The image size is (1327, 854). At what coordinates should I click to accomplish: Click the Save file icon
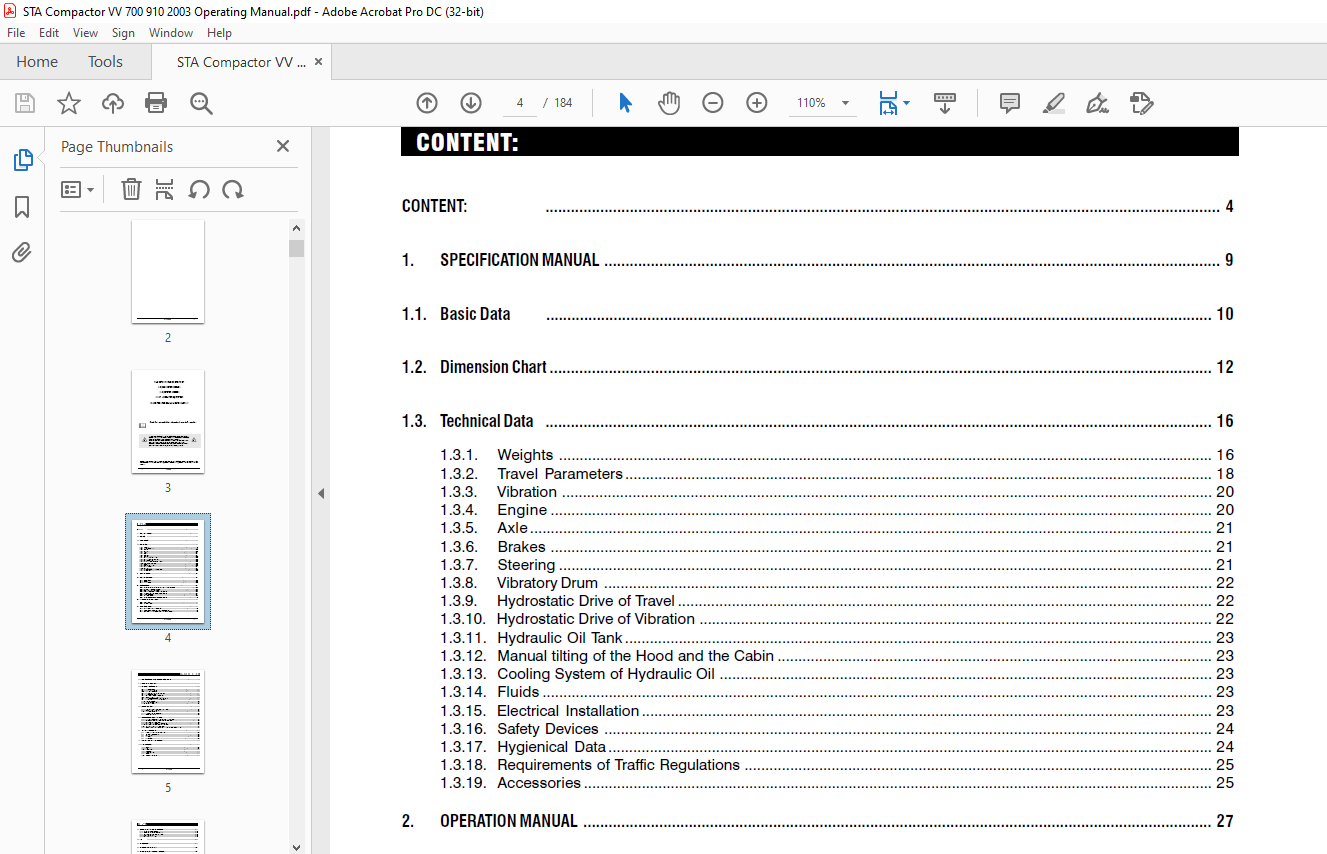[25, 103]
